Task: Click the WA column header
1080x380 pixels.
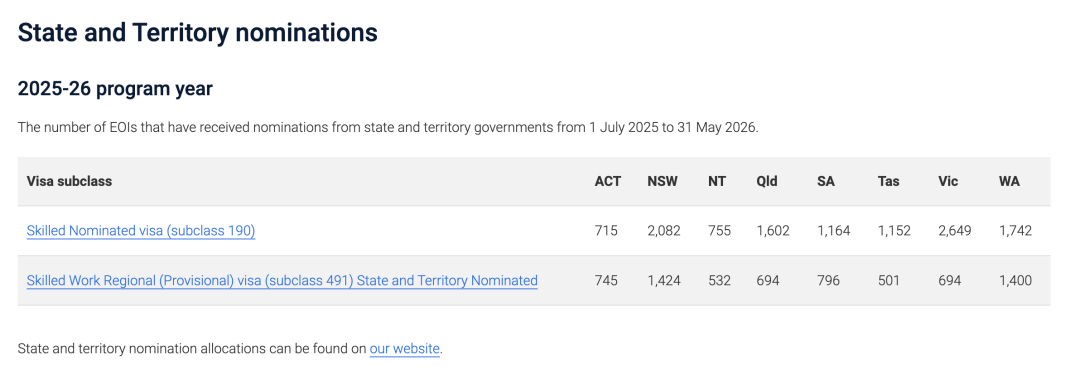Action: (1009, 181)
